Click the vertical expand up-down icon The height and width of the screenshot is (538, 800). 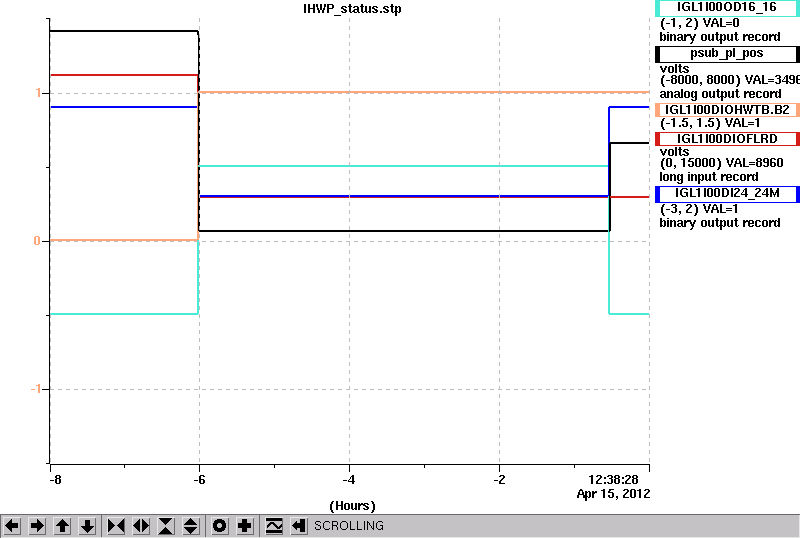191,526
